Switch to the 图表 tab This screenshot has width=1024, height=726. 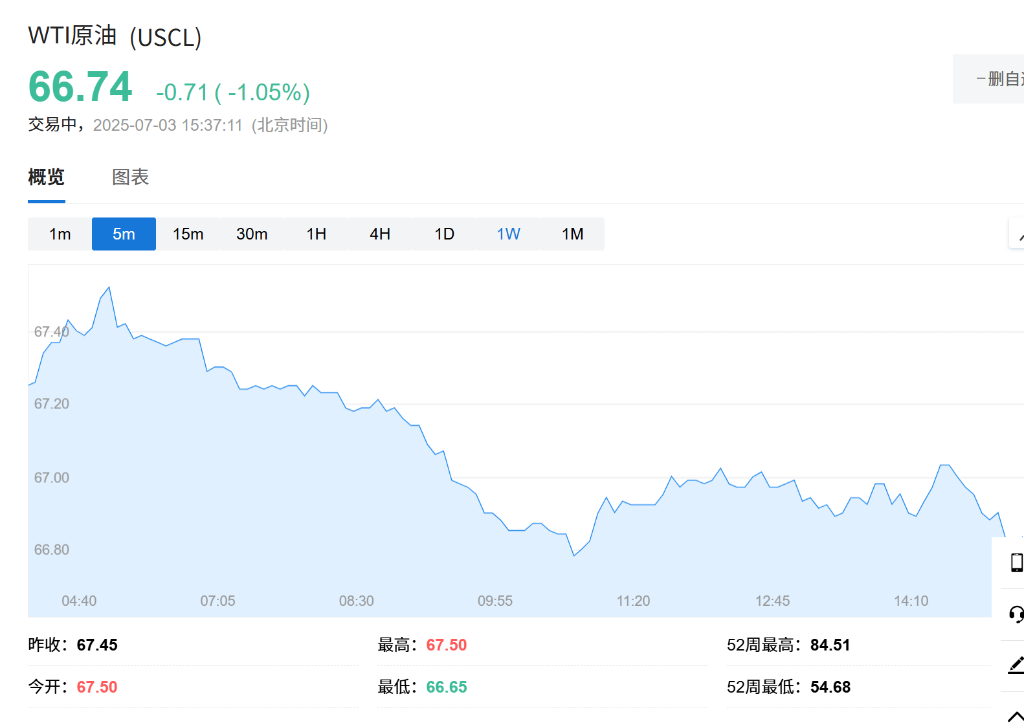tap(130, 177)
